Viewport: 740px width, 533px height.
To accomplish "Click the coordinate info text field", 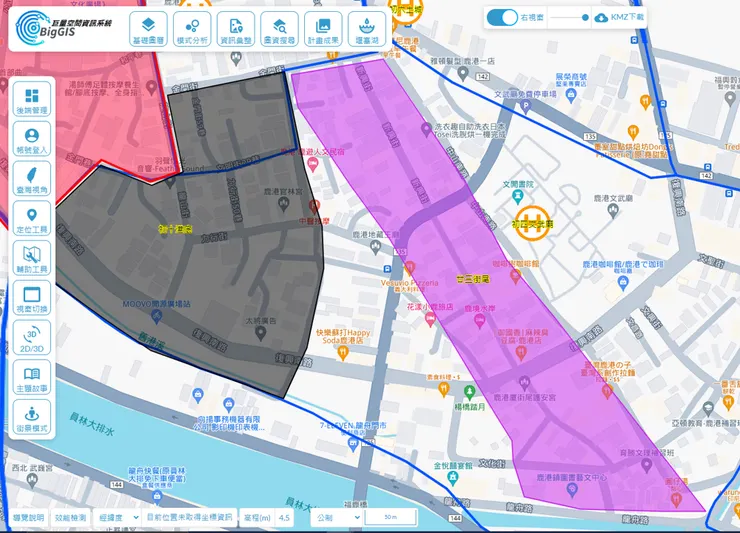I will point(190,517).
